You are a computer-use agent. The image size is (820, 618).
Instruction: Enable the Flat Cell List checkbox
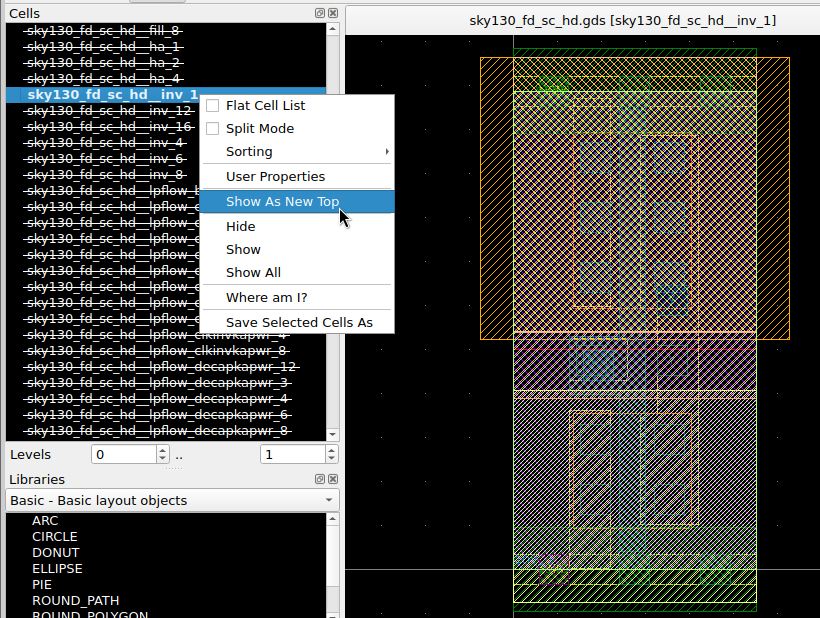pyautogui.click(x=212, y=105)
